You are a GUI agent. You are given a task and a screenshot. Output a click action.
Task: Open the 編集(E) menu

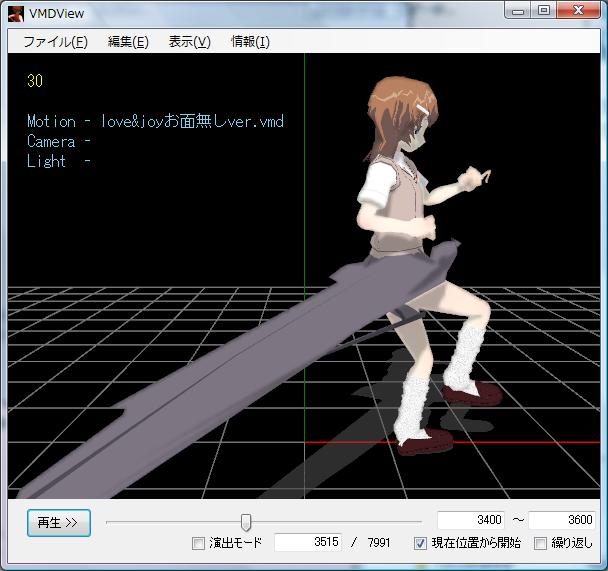[128, 41]
